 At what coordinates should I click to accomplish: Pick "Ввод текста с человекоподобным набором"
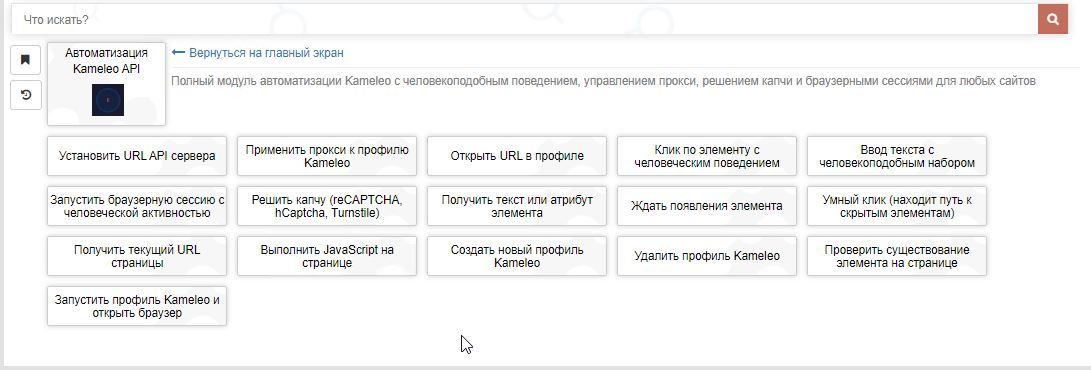pos(897,156)
